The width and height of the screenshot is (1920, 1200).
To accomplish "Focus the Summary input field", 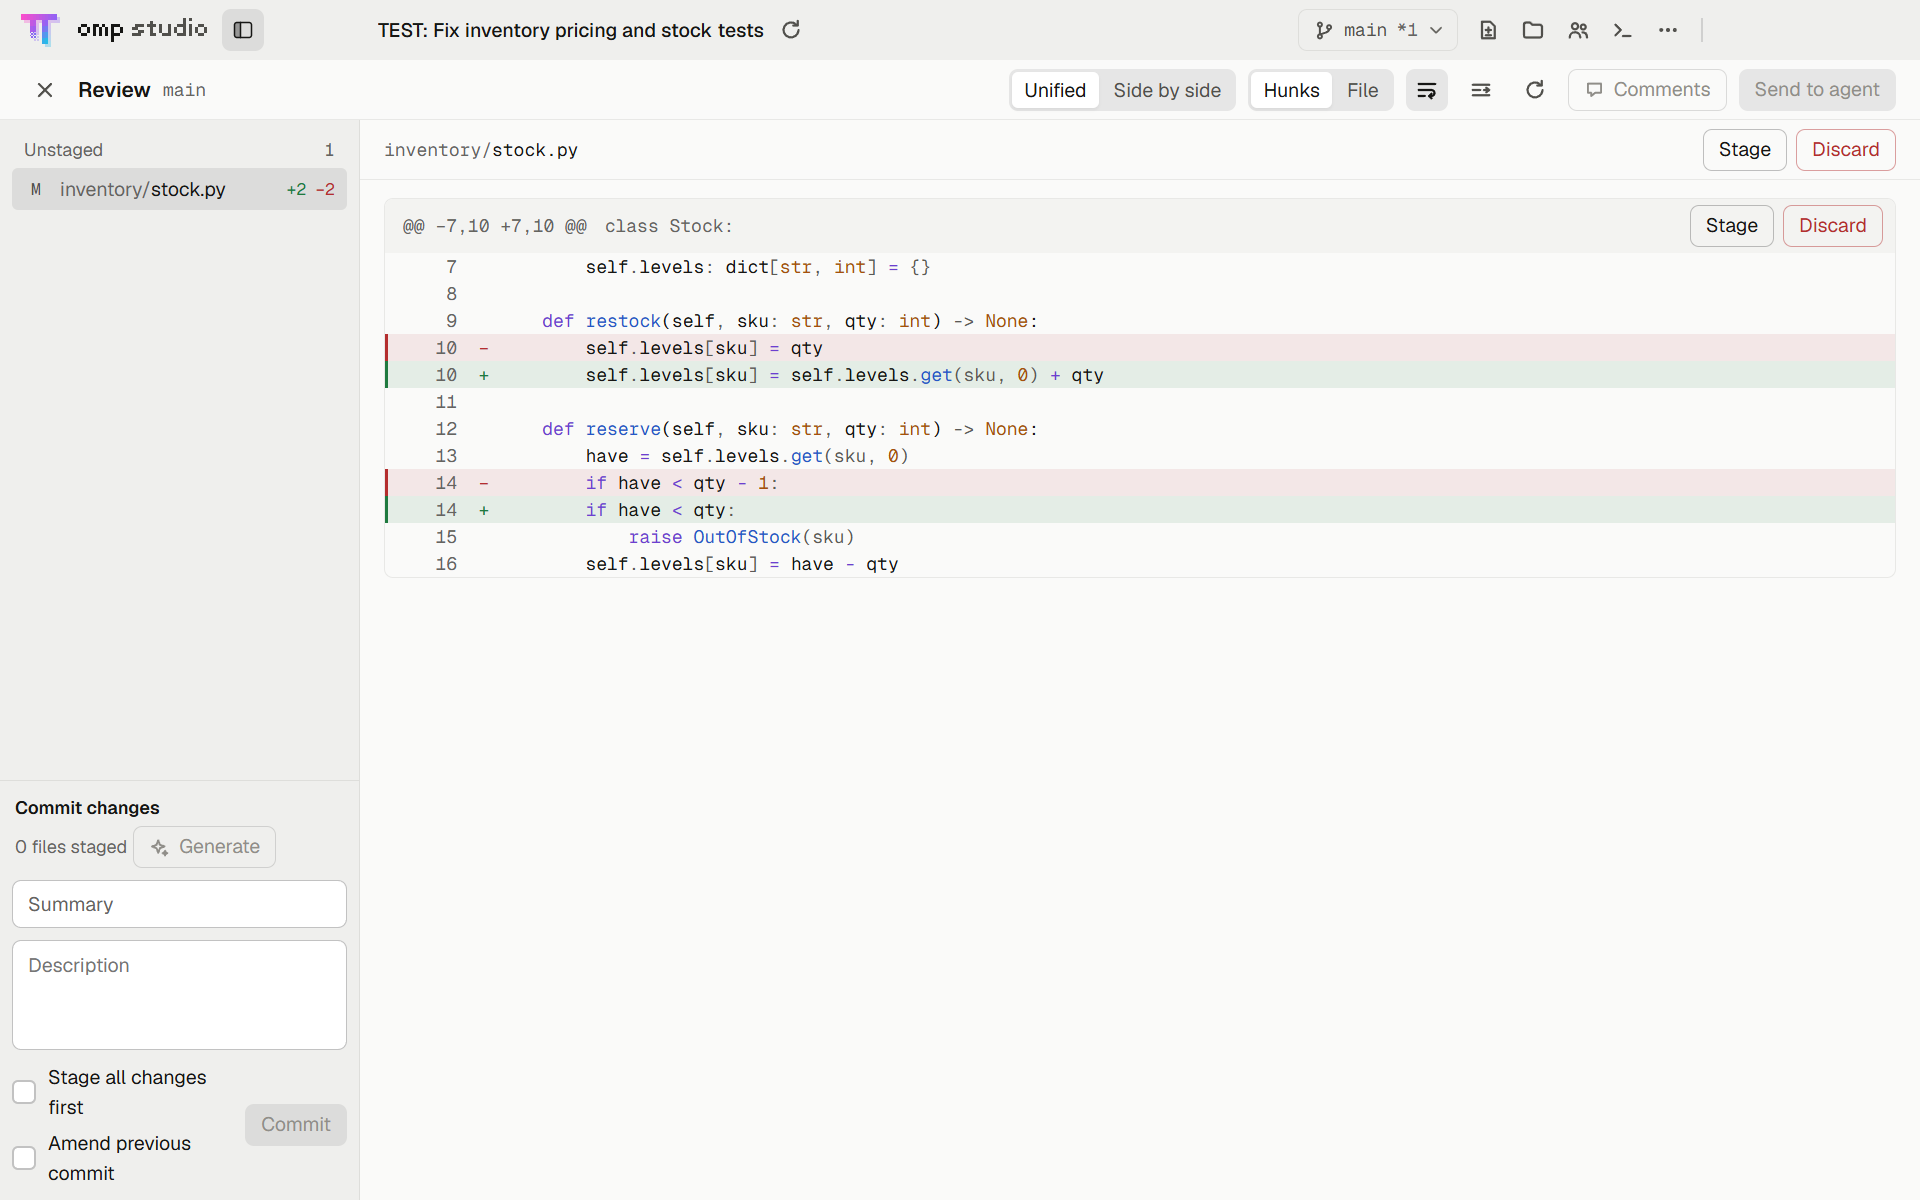I will [x=179, y=904].
